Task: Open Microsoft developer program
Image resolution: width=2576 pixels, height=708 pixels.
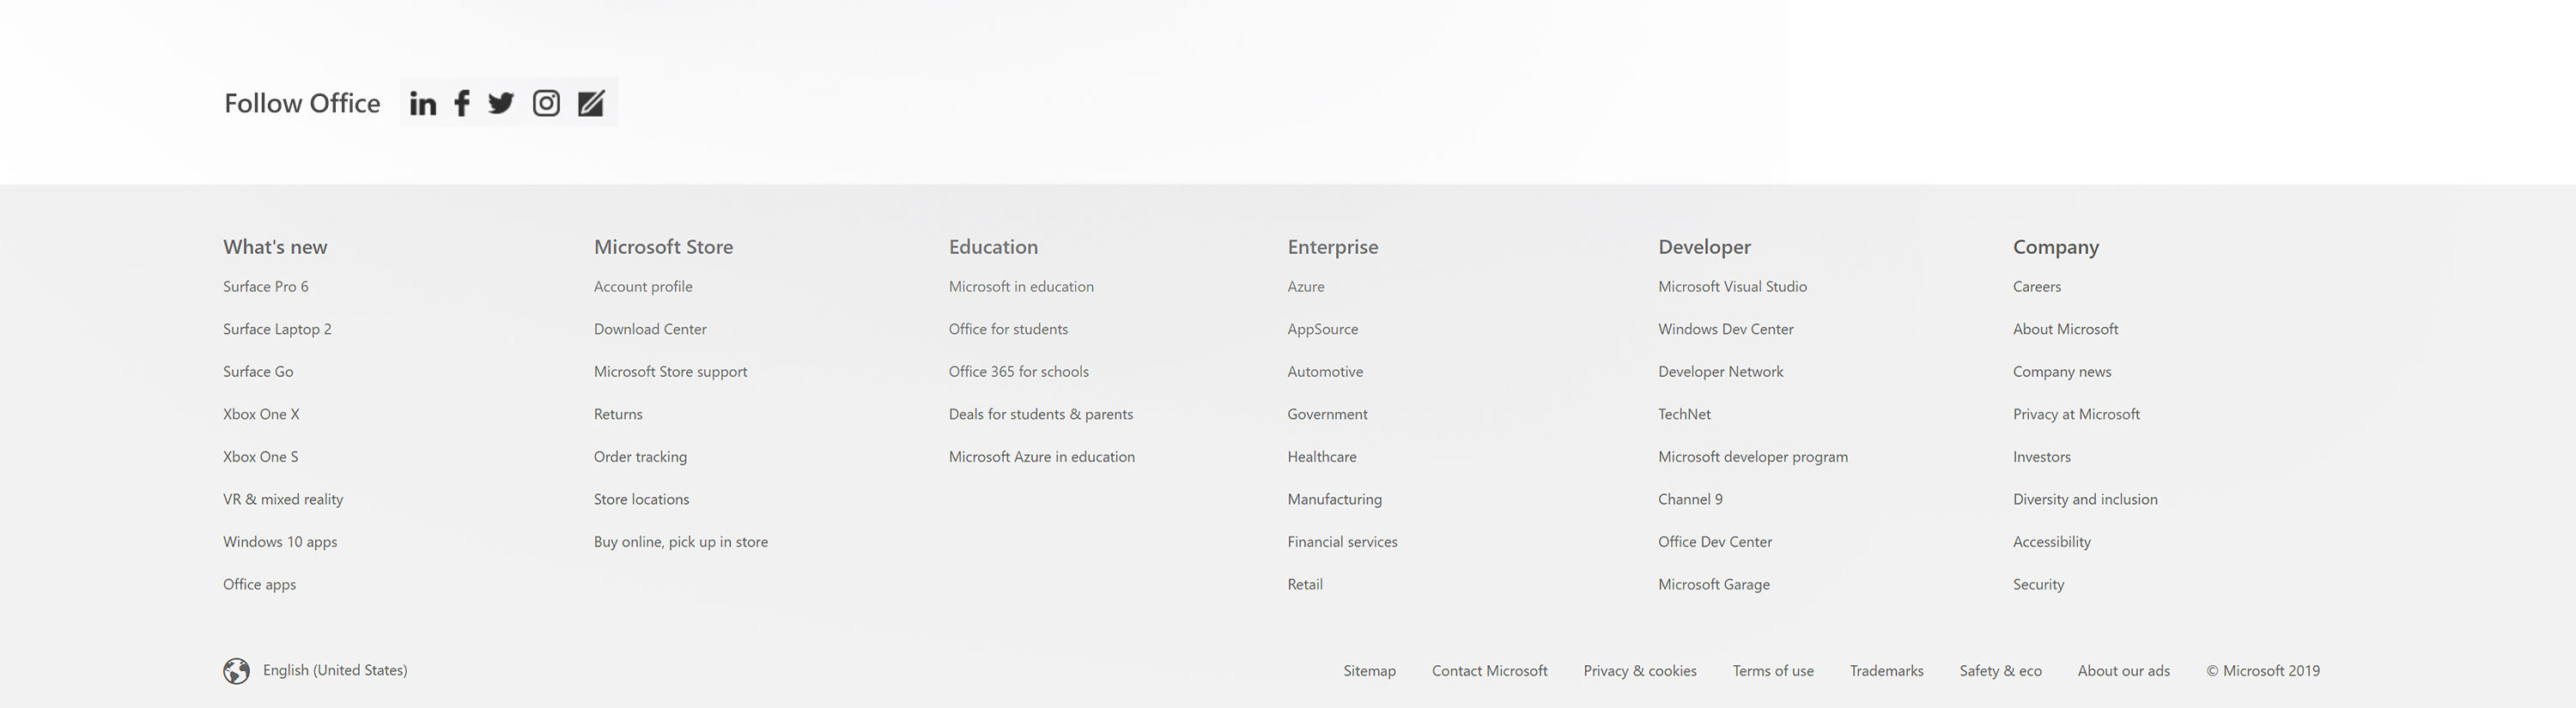Action: pos(1753,456)
